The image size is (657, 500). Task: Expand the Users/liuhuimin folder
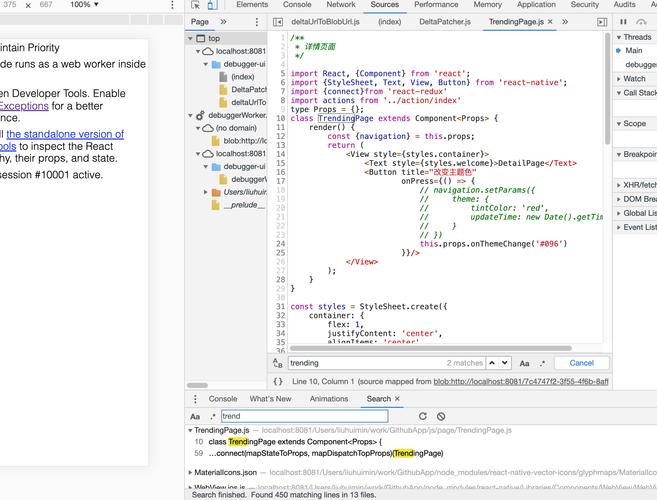click(x=206, y=192)
